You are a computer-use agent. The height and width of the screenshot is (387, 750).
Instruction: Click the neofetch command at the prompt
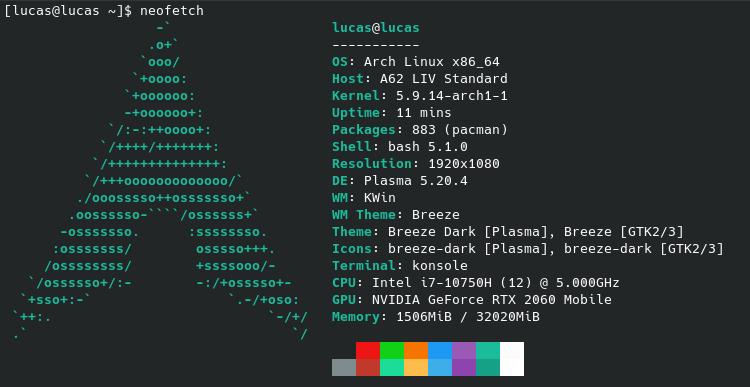(172, 11)
